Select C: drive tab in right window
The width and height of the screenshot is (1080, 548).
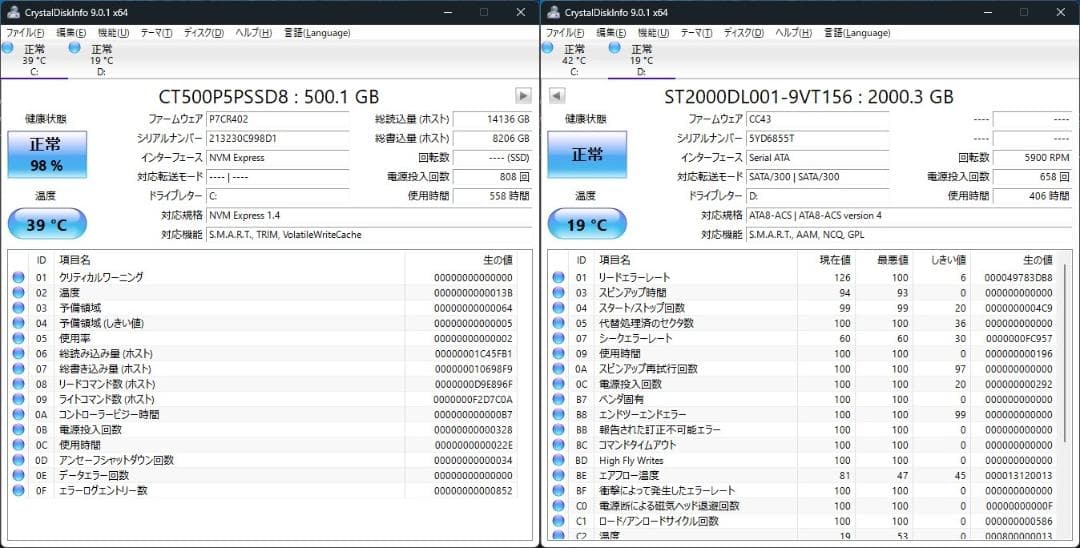[x=574, y=60]
